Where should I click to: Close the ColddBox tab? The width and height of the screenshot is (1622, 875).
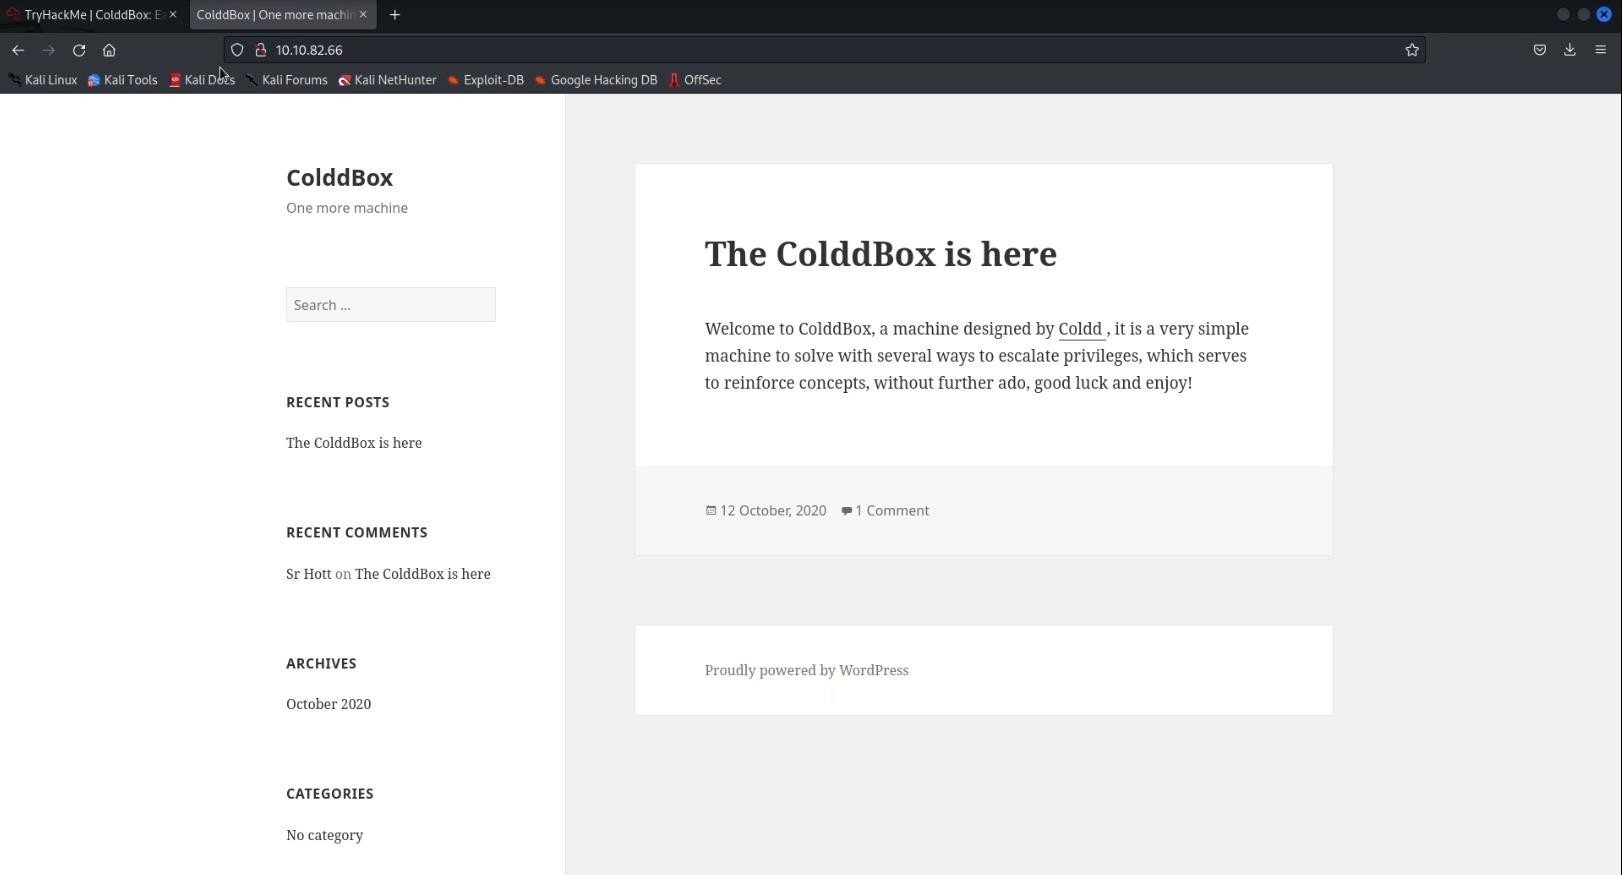click(363, 15)
